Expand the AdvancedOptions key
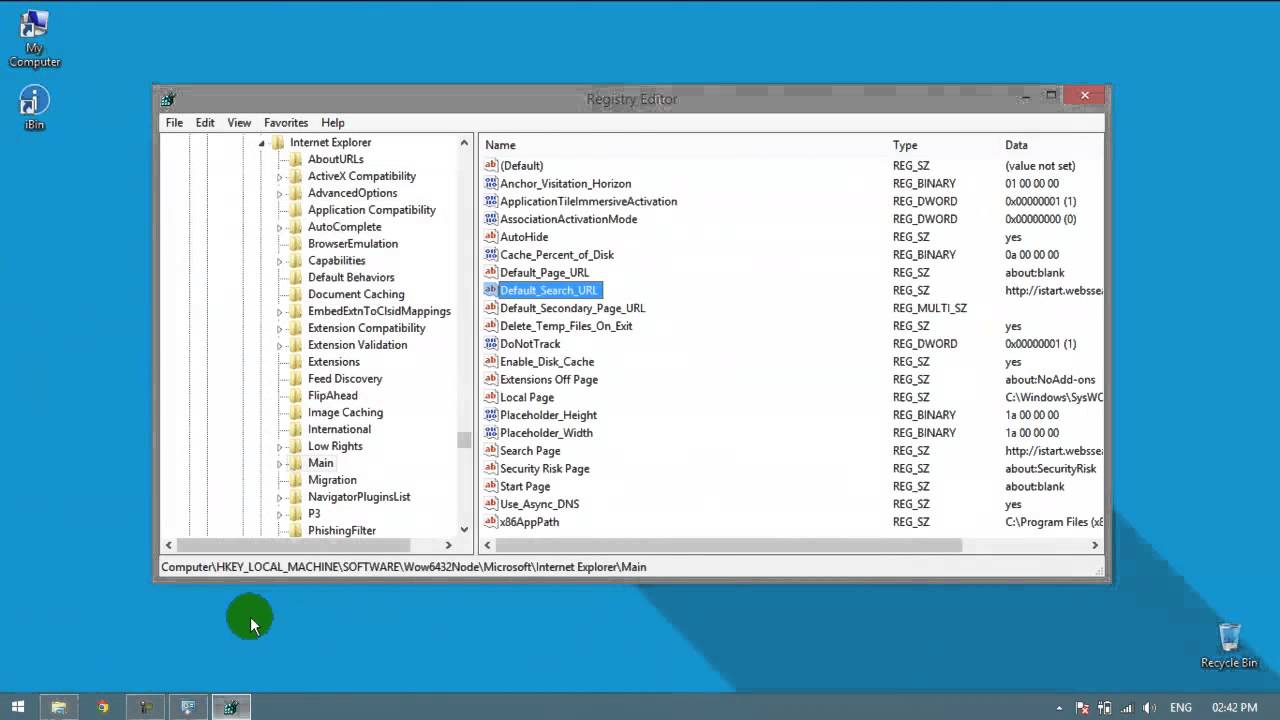The width and height of the screenshot is (1280, 720). click(x=280, y=194)
